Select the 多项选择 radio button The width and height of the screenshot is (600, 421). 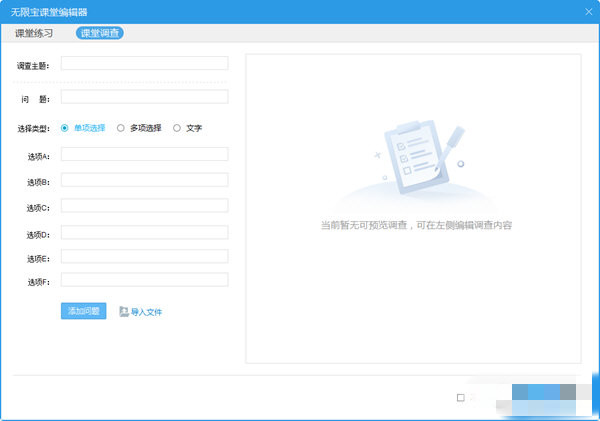(121, 128)
